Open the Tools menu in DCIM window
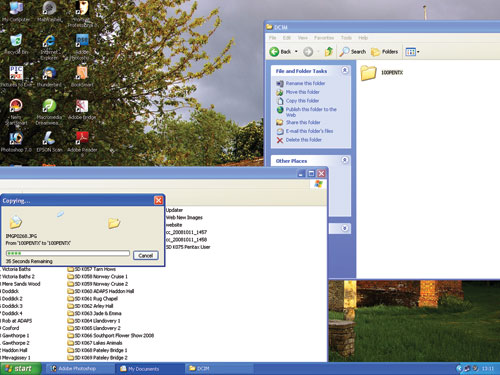 346,38
